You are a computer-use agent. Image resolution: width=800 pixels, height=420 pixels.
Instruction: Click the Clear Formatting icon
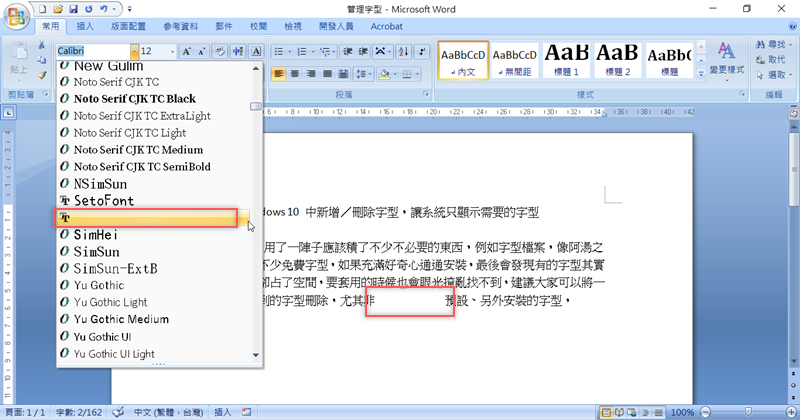tap(220, 51)
